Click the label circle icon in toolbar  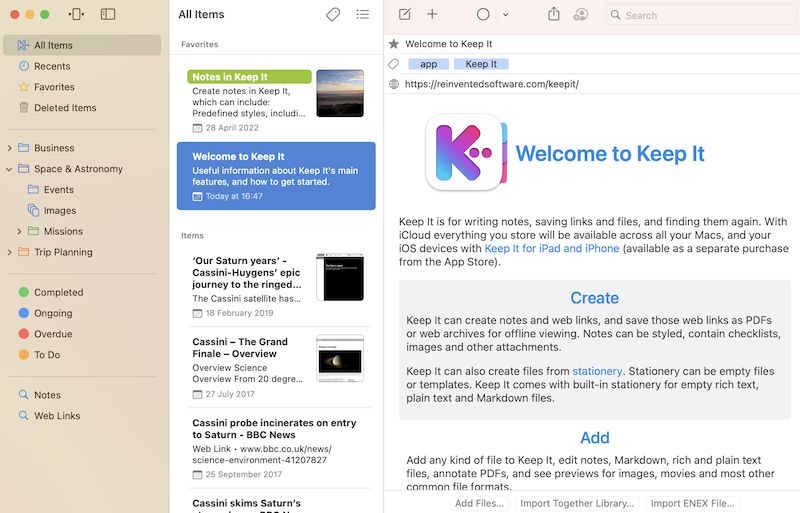coord(483,14)
